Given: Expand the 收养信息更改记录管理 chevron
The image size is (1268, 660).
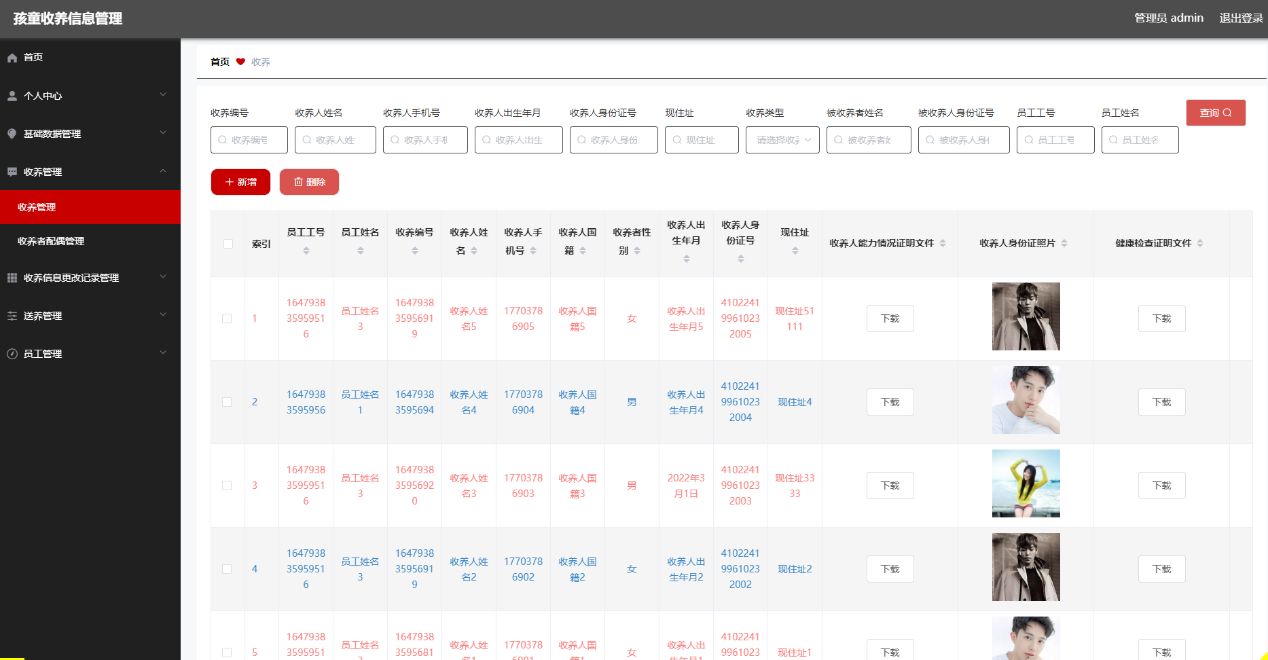Looking at the screenshot, I should click(x=163, y=278).
